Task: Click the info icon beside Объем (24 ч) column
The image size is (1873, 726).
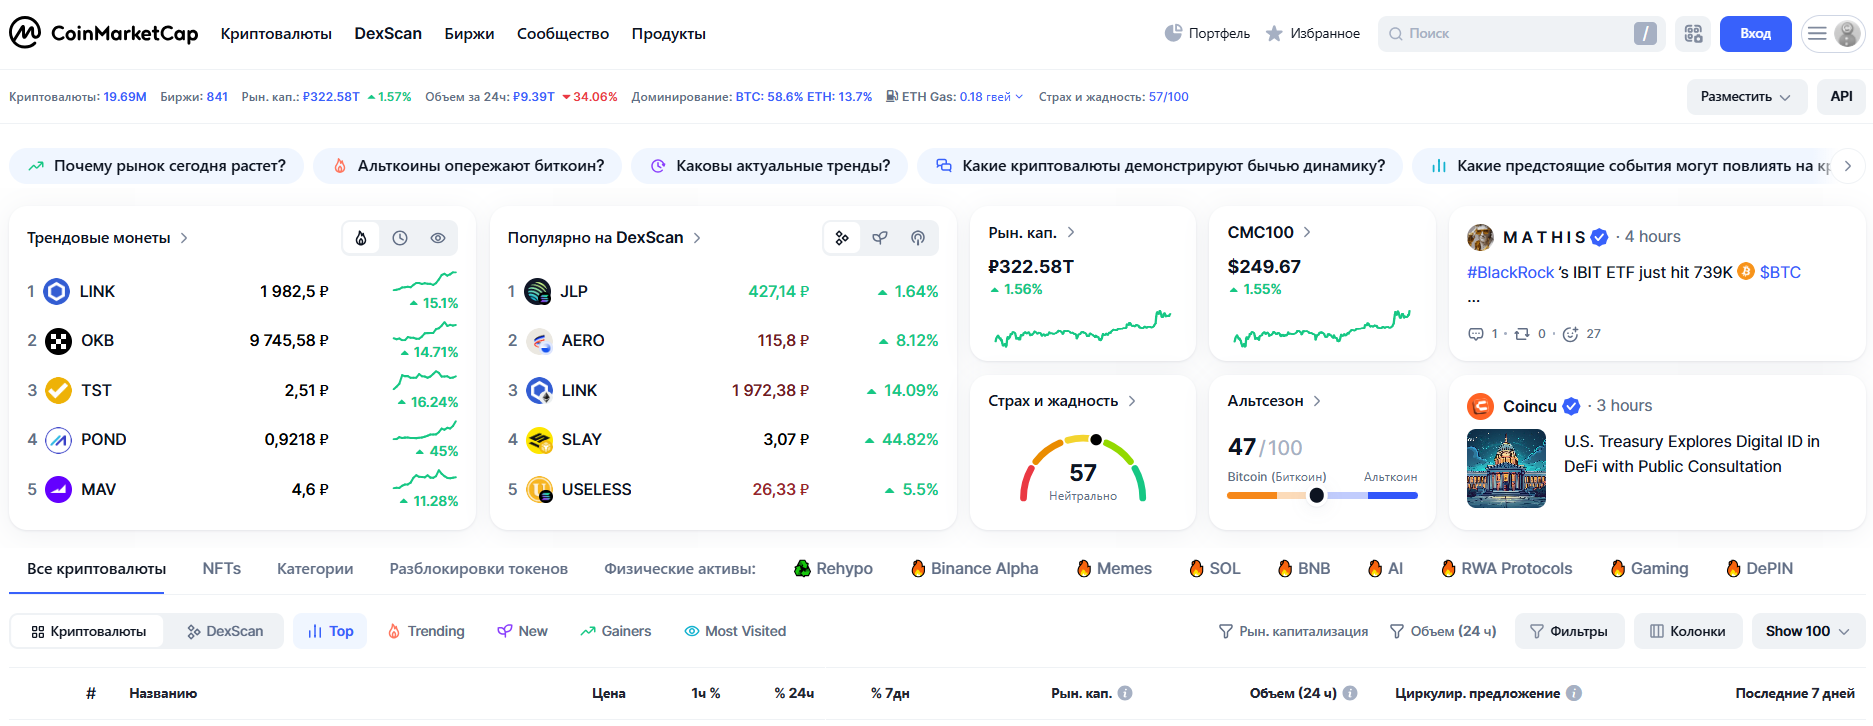Action: [x=1350, y=693]
